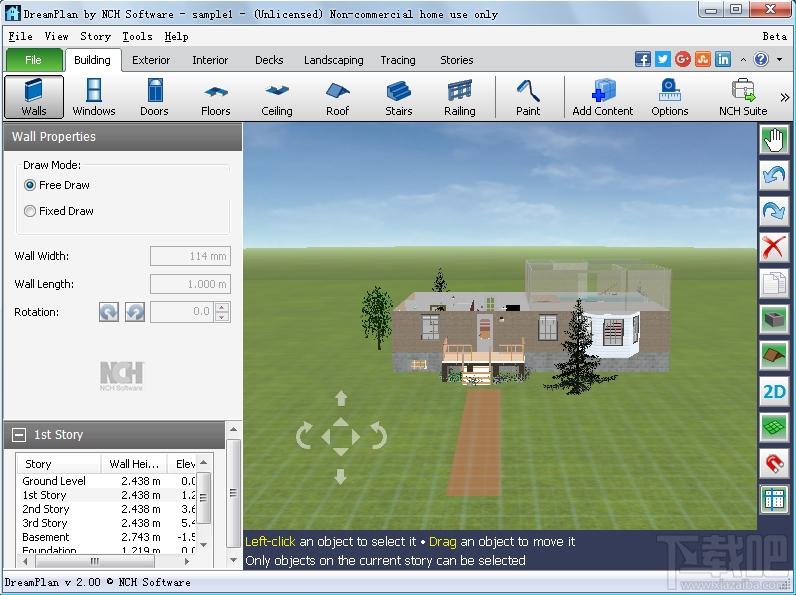Switch to the Landscaping tab
The width and height of the screenshot is (796, 595).
334,60
